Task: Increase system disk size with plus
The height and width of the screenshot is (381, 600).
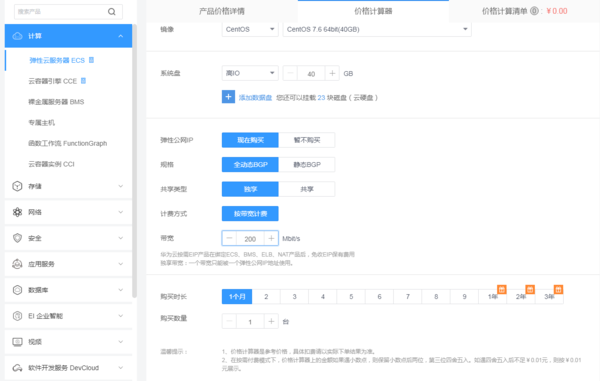Action: [x=332, y=73]
